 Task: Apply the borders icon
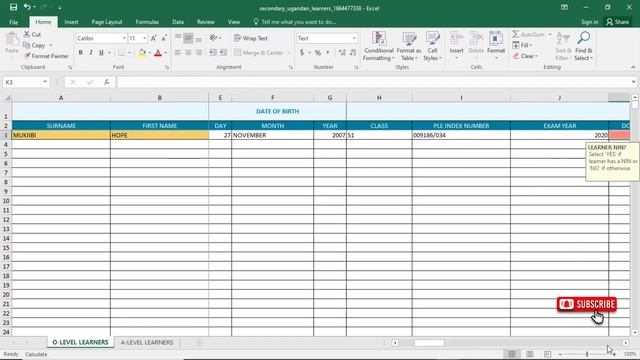121,53
